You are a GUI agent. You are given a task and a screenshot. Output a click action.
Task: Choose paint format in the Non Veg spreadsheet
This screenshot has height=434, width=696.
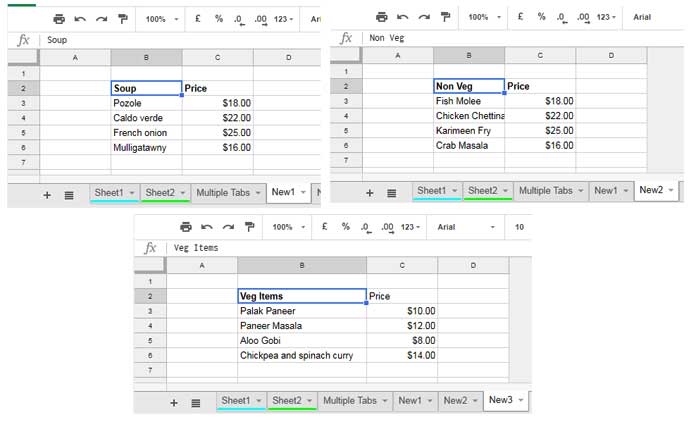[x=445, y=16]
